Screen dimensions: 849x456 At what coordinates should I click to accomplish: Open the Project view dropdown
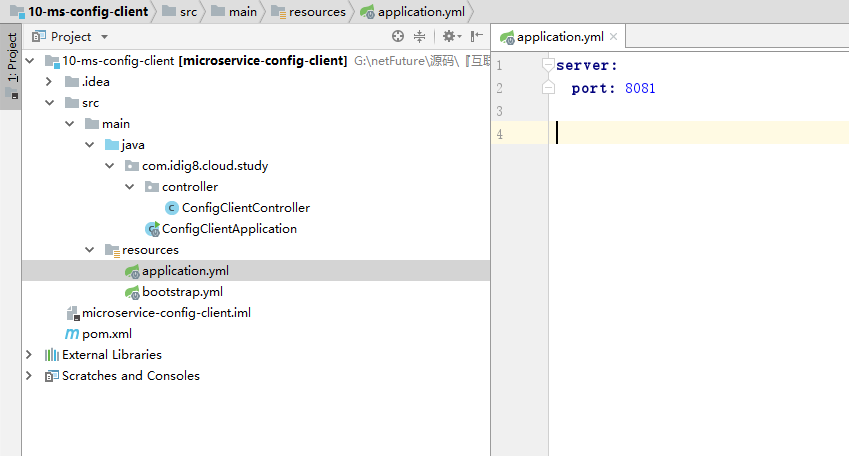(x=105, y=37)
